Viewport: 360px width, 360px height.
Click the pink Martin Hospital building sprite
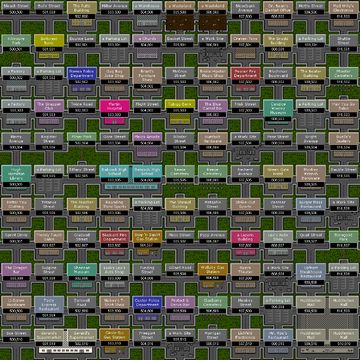(114, 120)
